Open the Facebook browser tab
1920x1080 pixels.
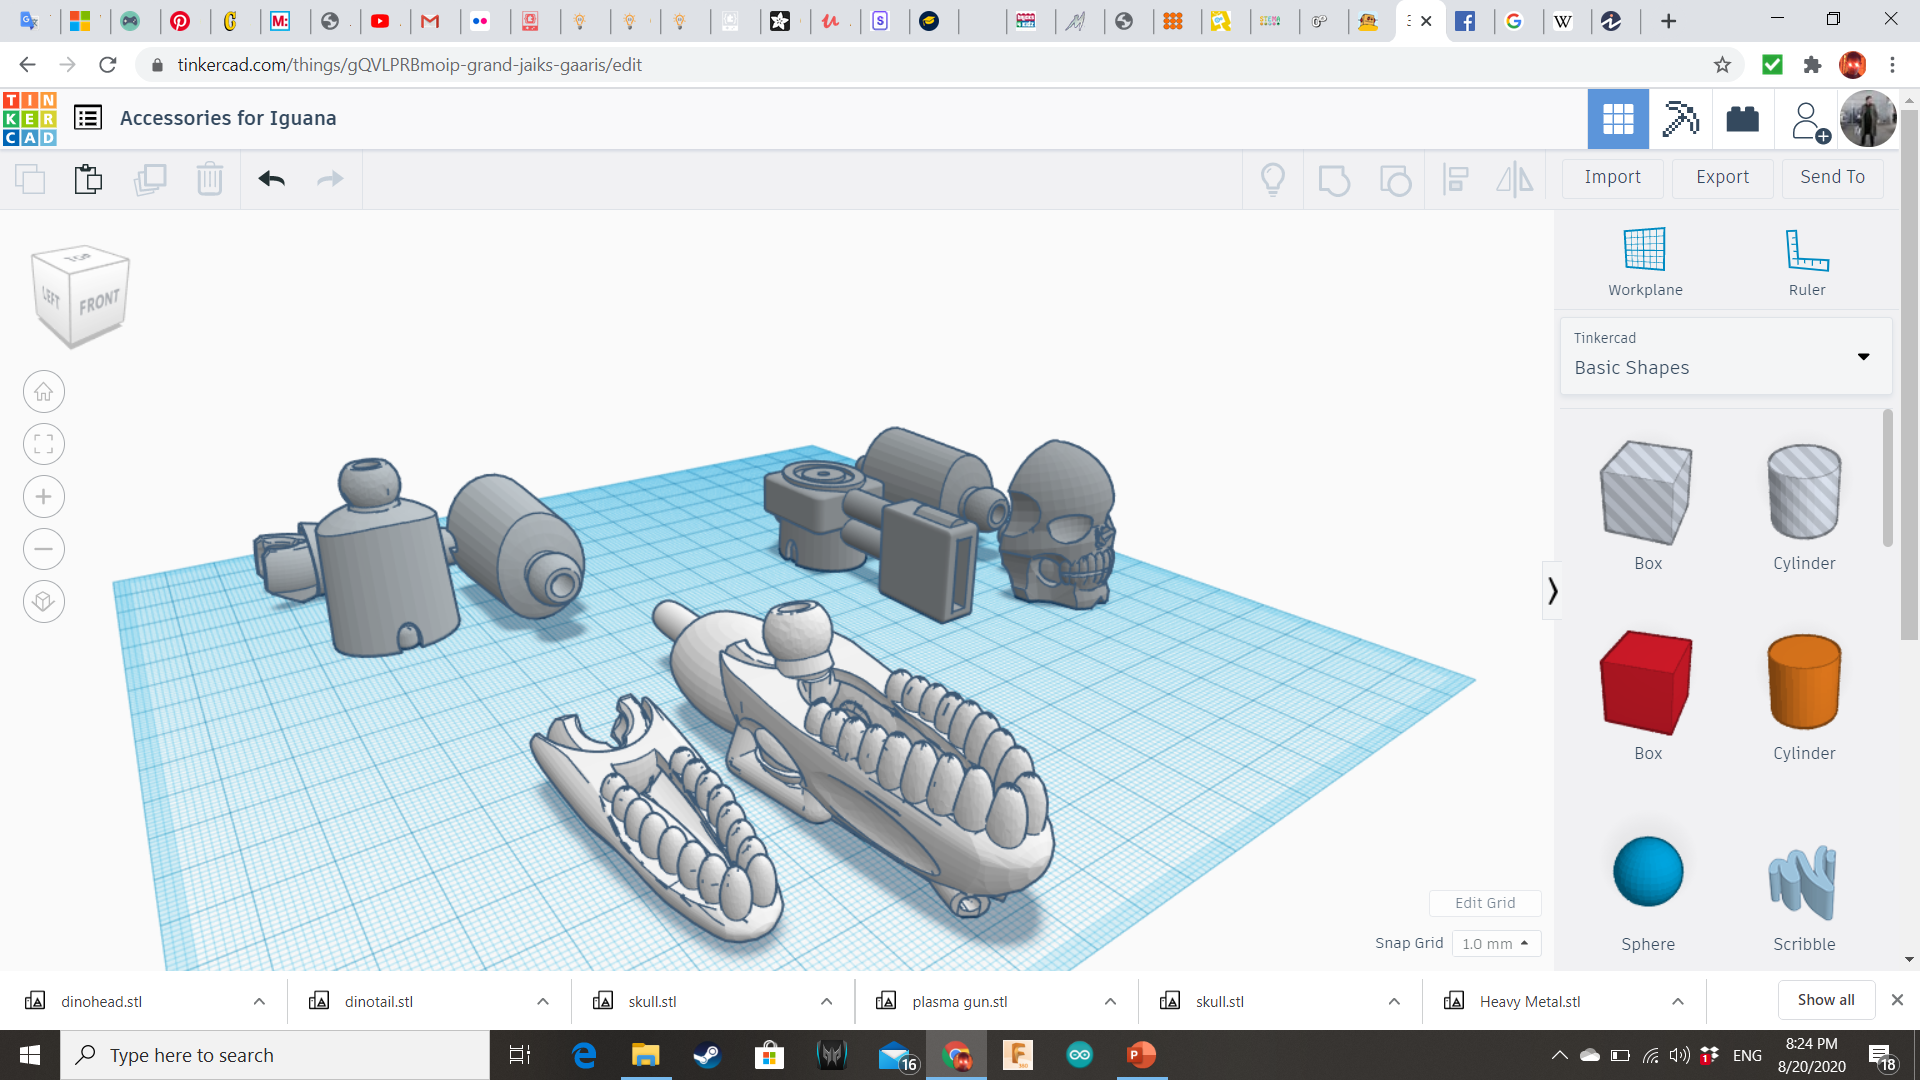1465,21
